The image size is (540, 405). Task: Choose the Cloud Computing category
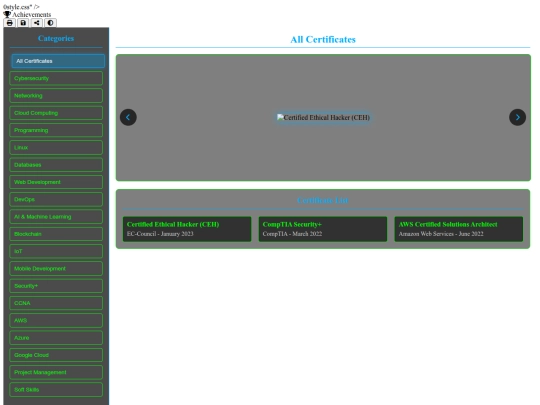tap(56, 113)
